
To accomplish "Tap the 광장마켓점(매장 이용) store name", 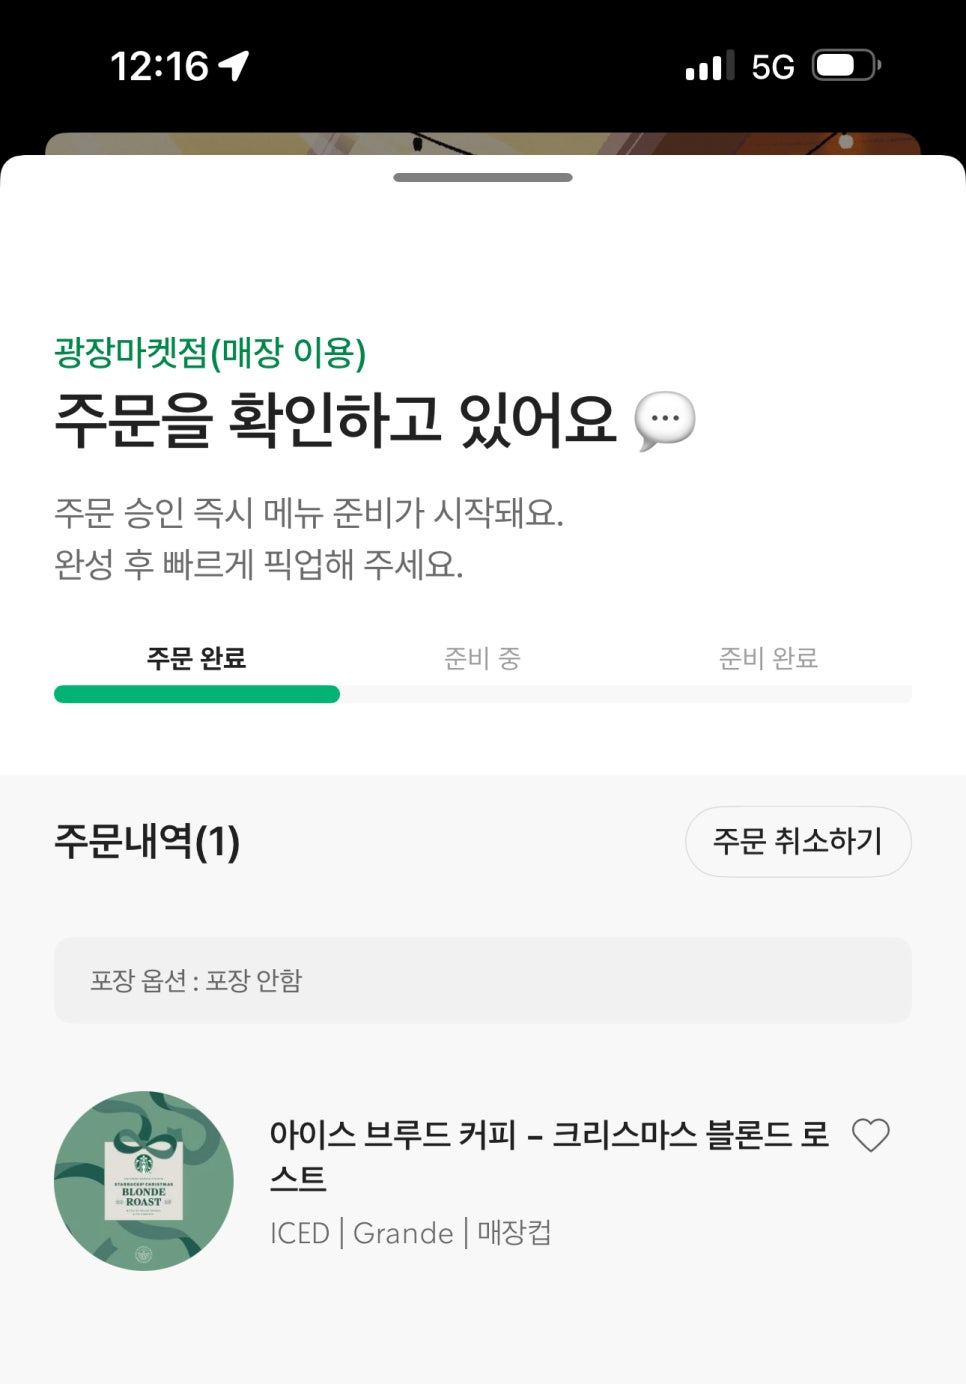I will (x=210, y=352).
